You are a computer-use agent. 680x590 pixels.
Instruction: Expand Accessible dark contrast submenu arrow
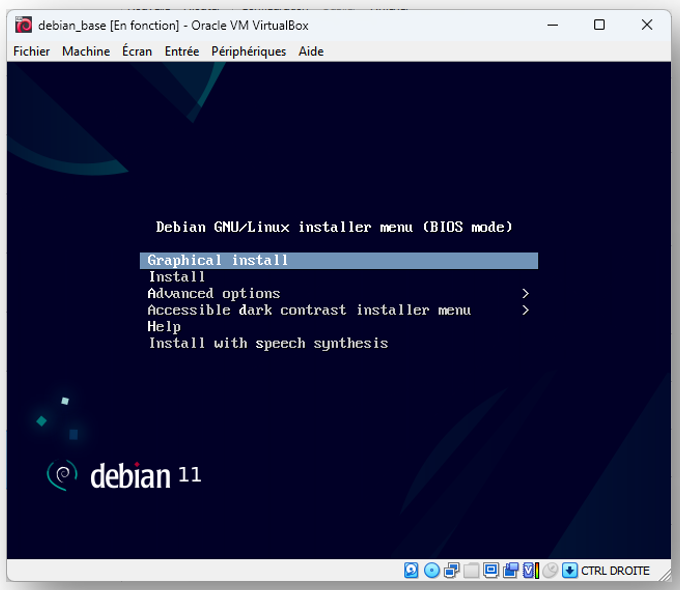(x=525, y=310)
